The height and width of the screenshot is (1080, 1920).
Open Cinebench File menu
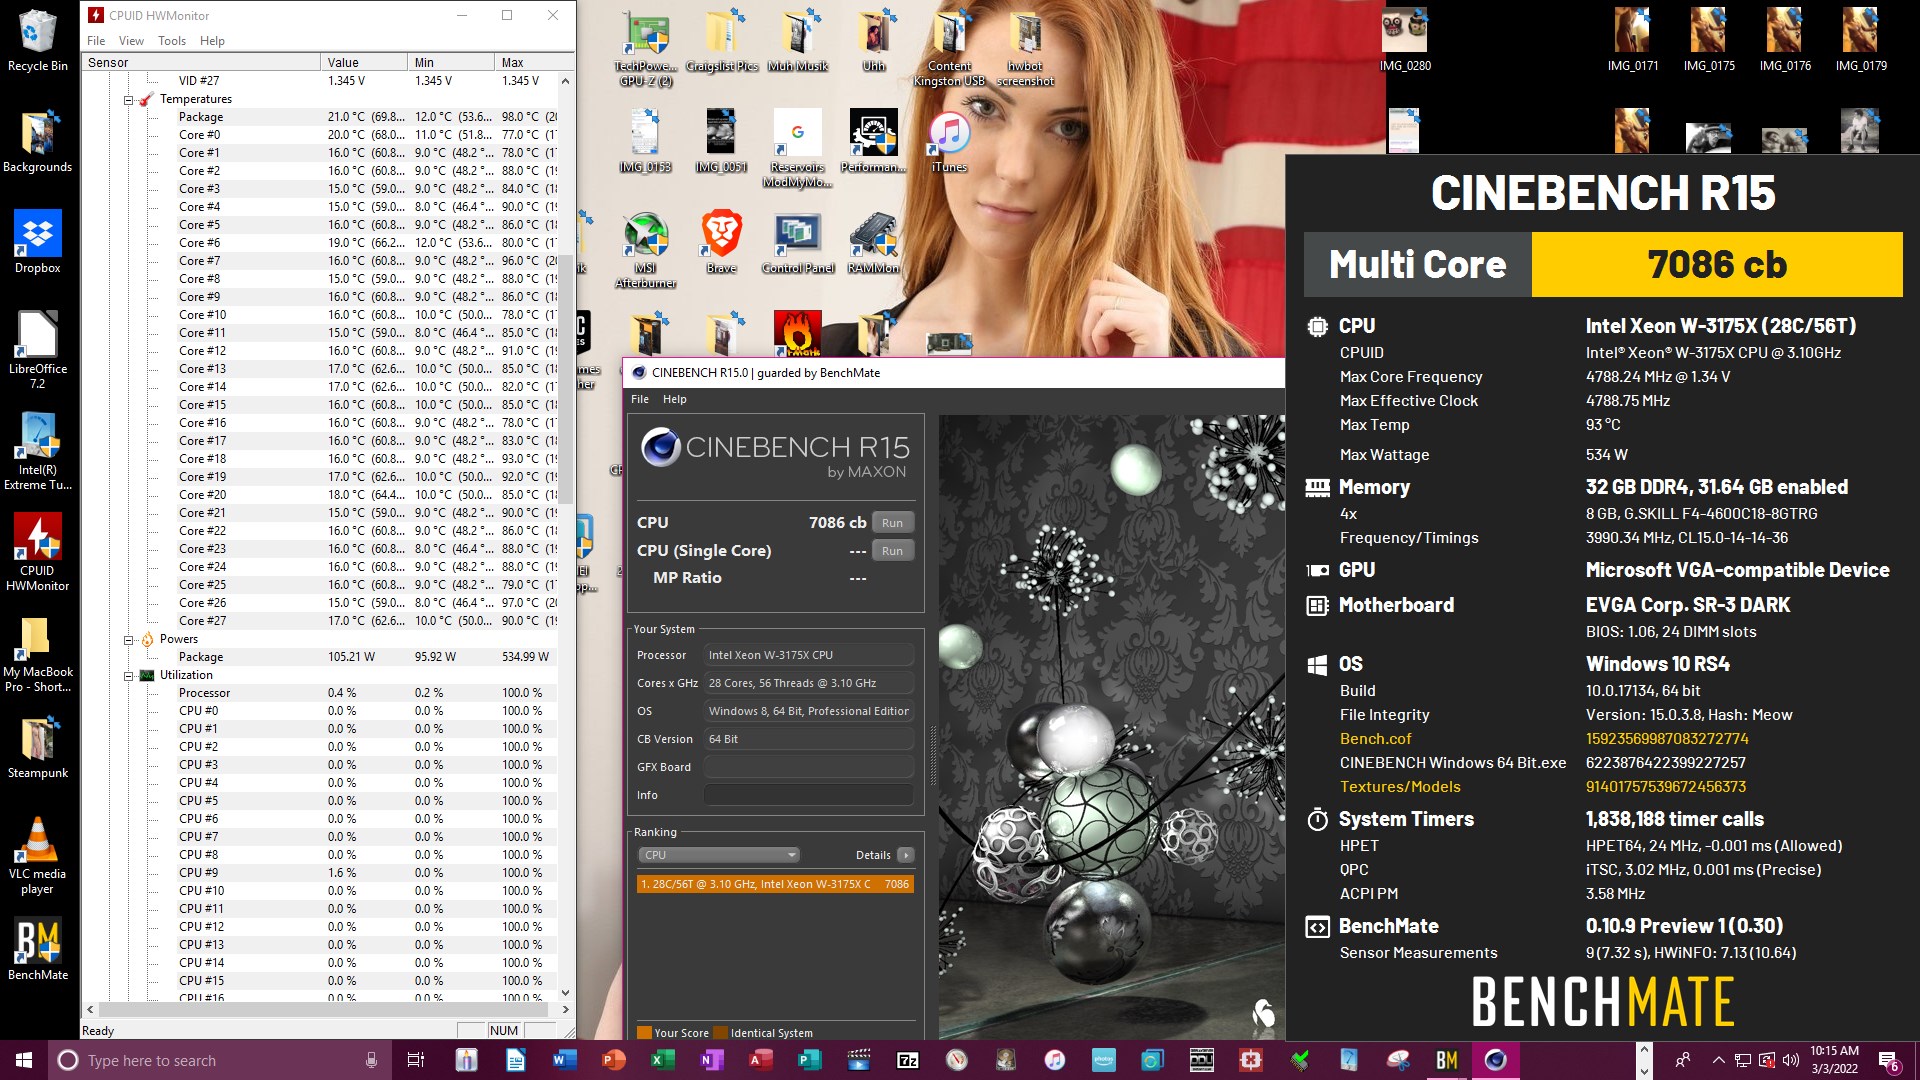pyautogui.click(x=640, y=399)
